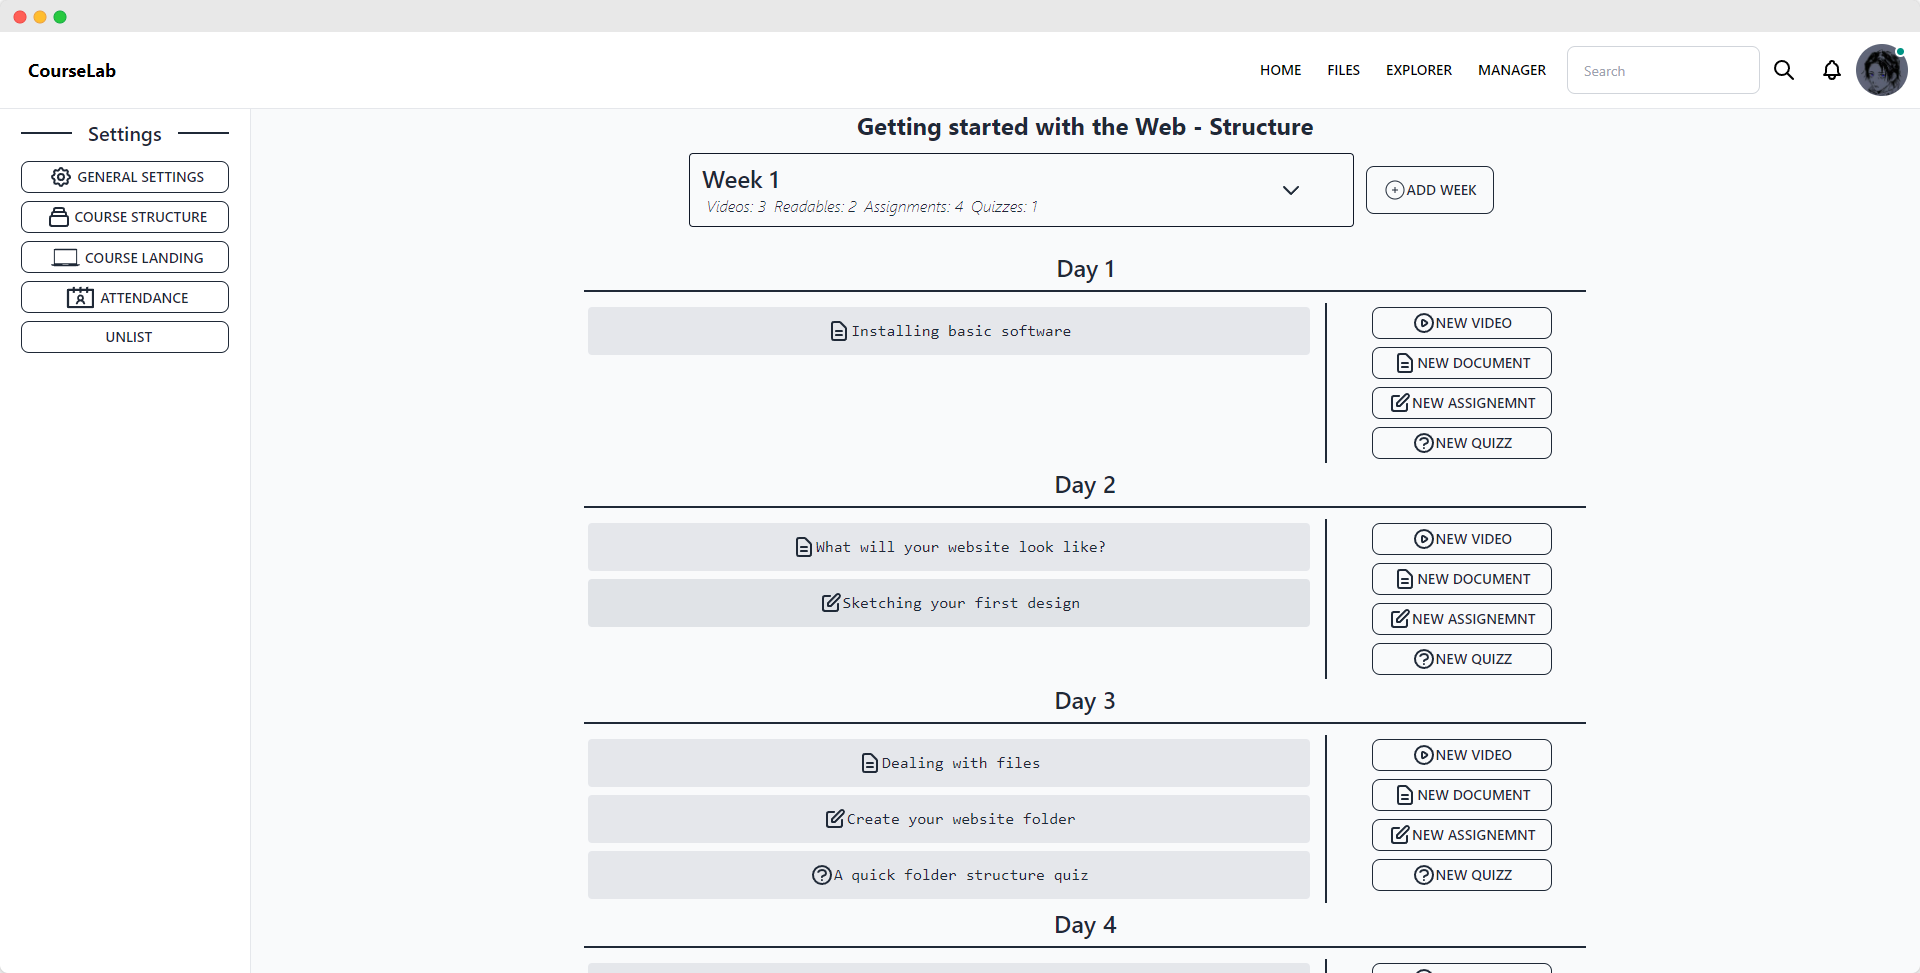Focus the Search input field

click(x=1663, y=70)
